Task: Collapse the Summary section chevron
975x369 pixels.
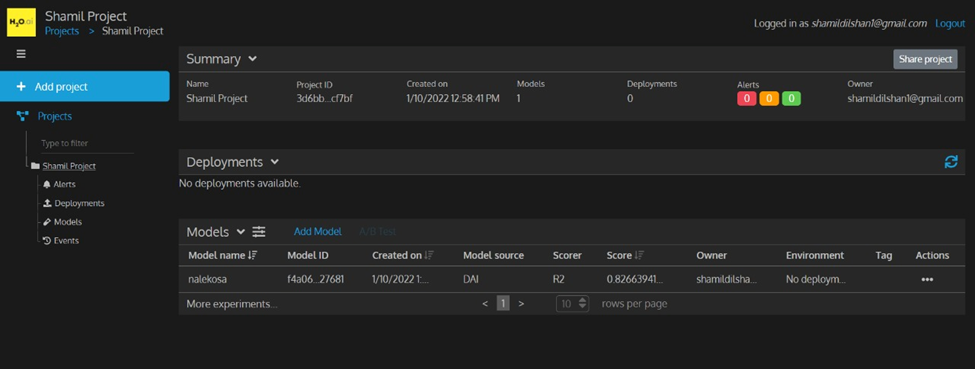Action: (252, 59)
